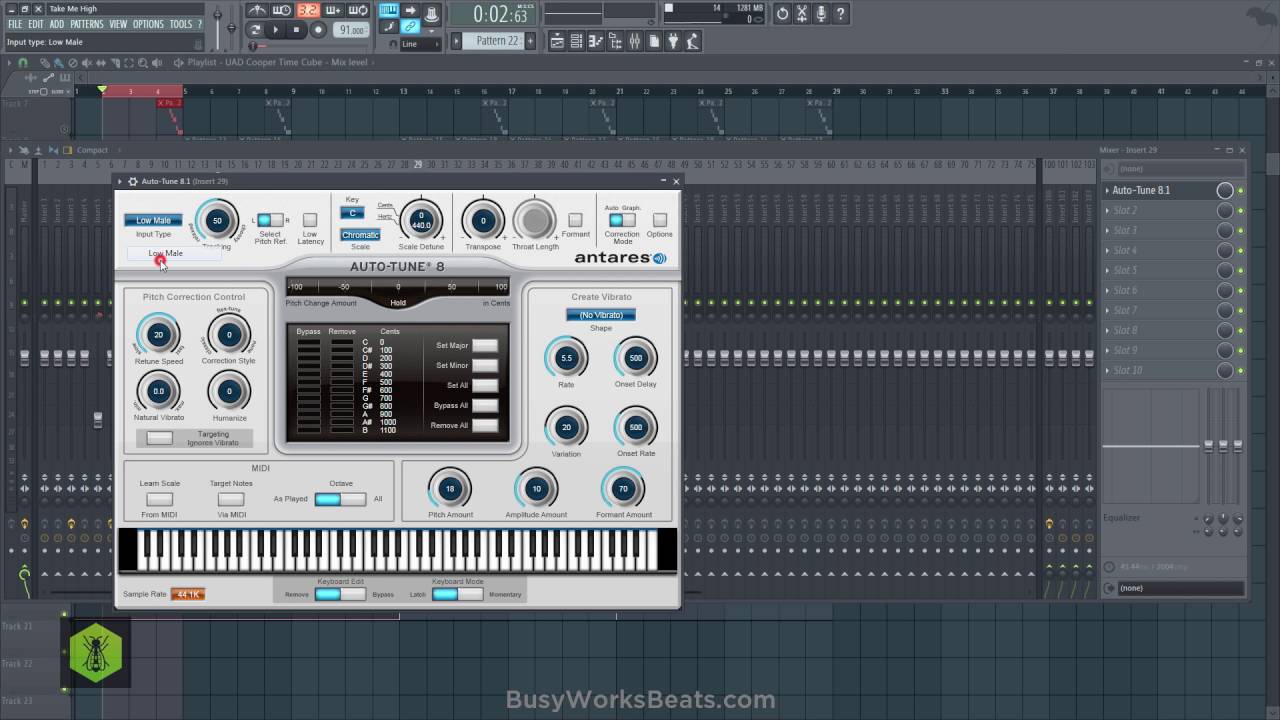Click the Set Major button

(x=485, y=345)
